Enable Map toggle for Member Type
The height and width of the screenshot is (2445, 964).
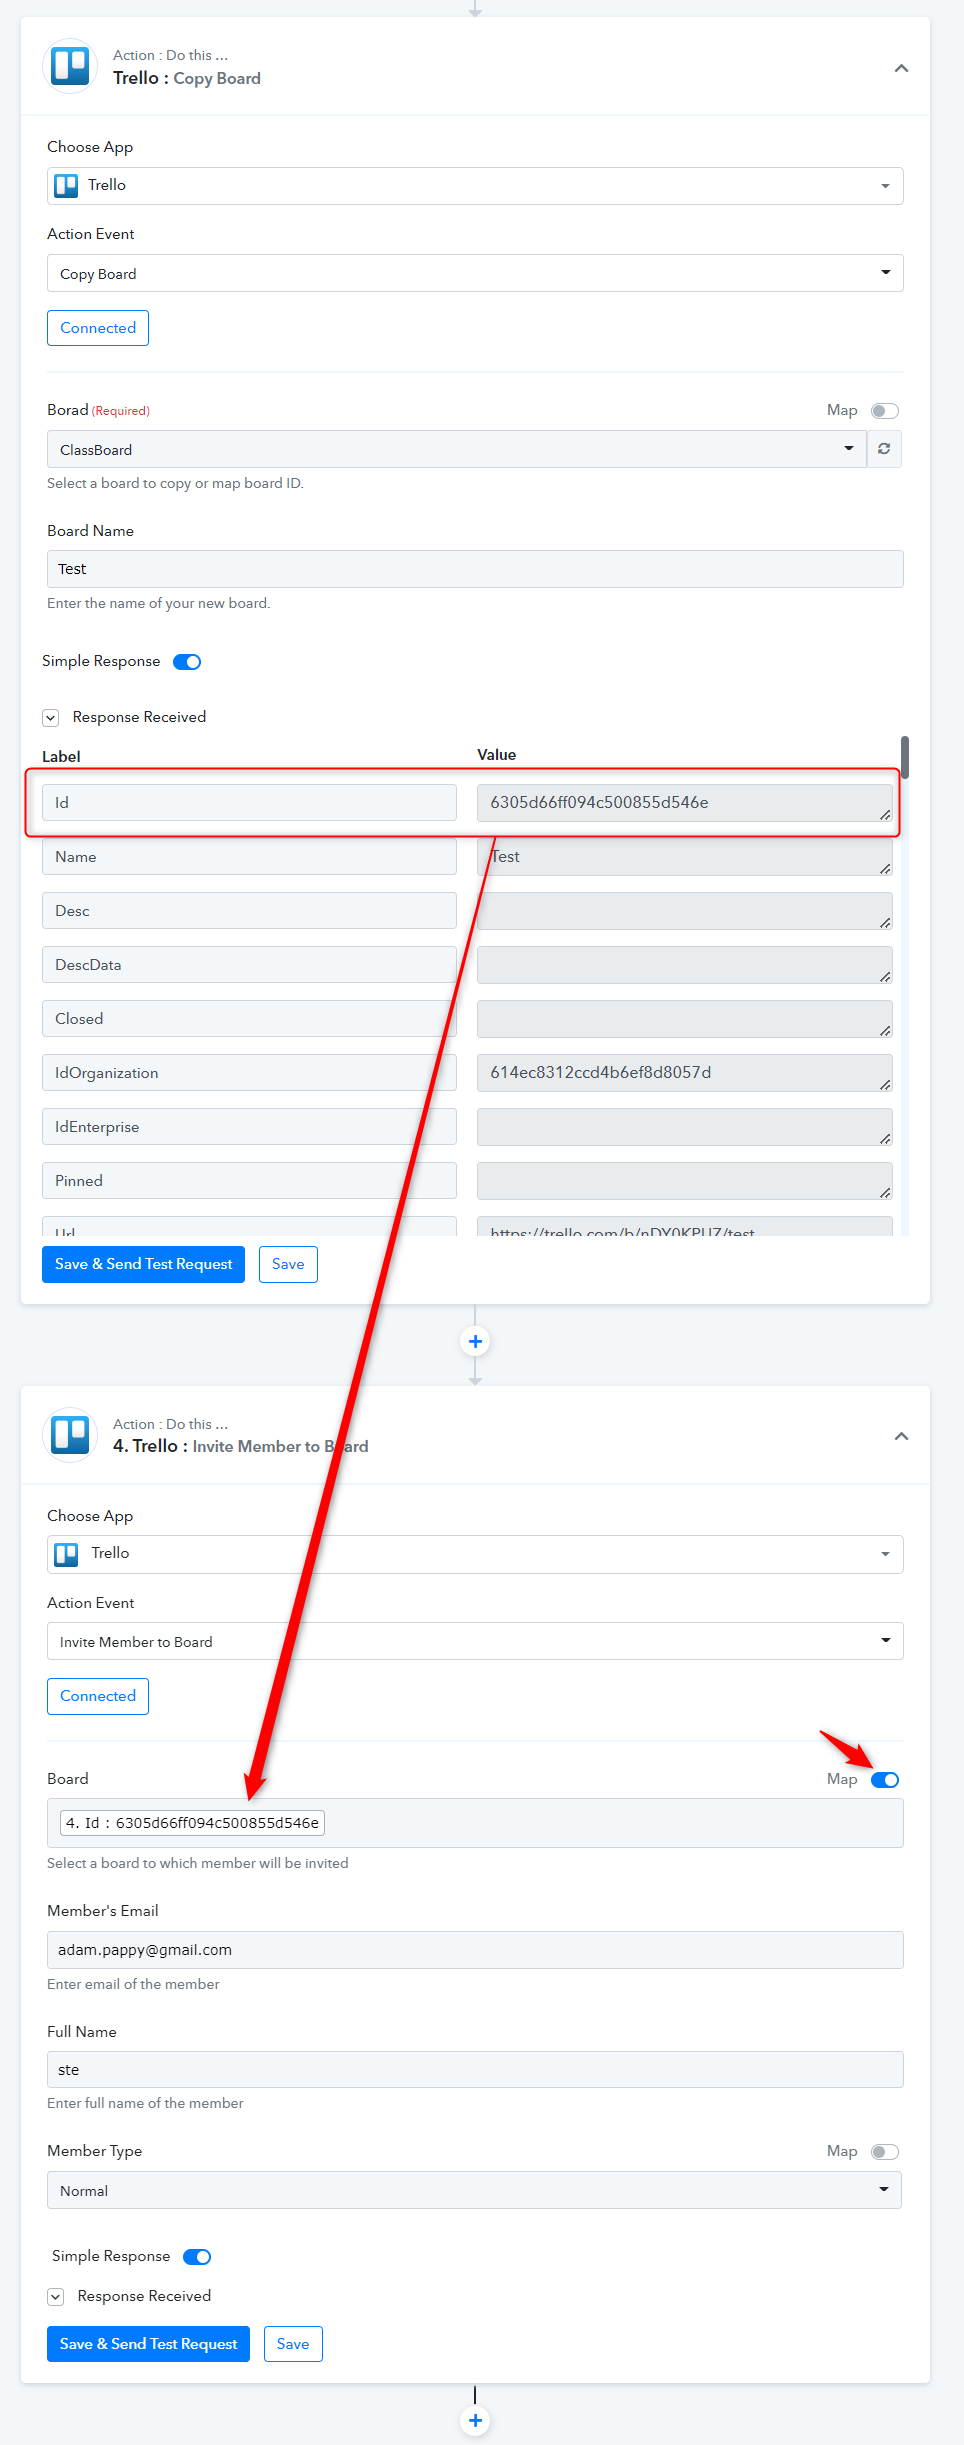click(885, 2152)
